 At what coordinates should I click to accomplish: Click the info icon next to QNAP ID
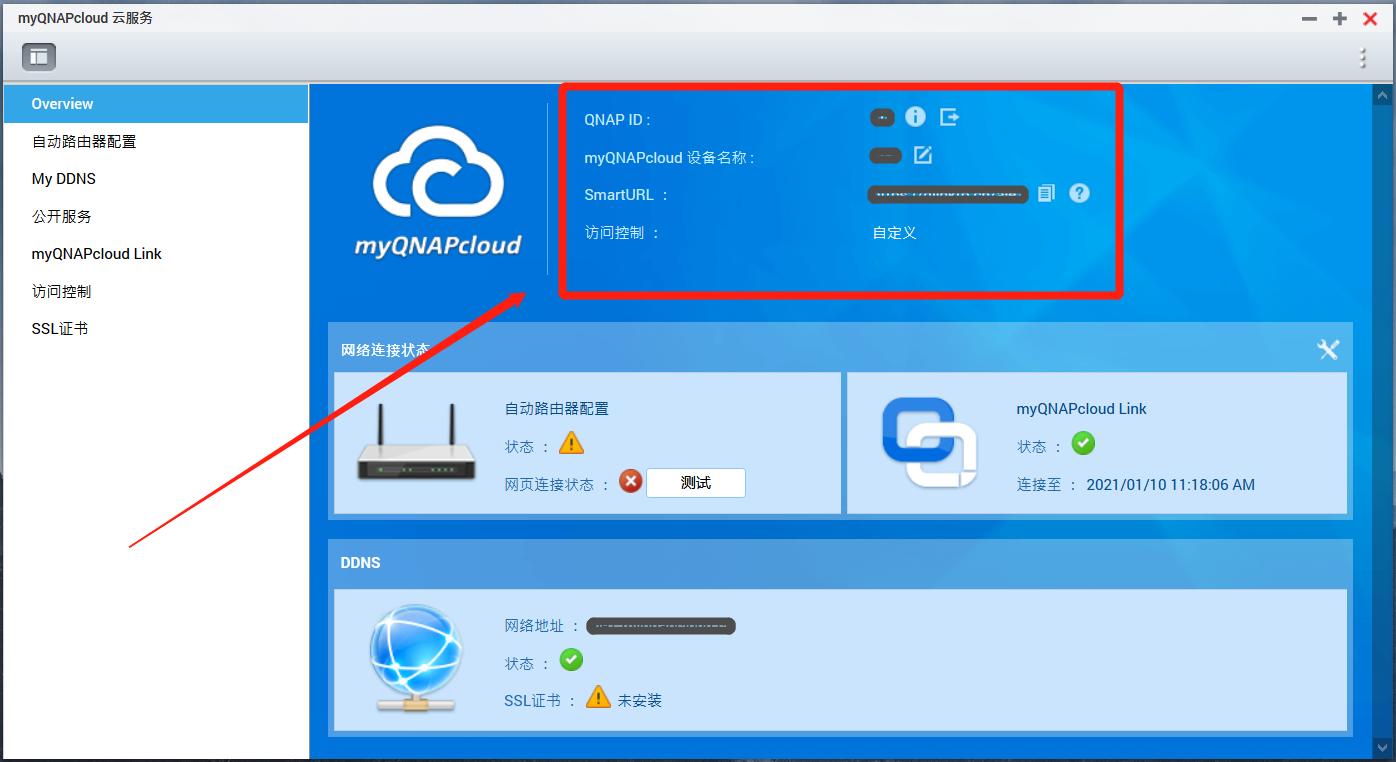click(915, 116)
